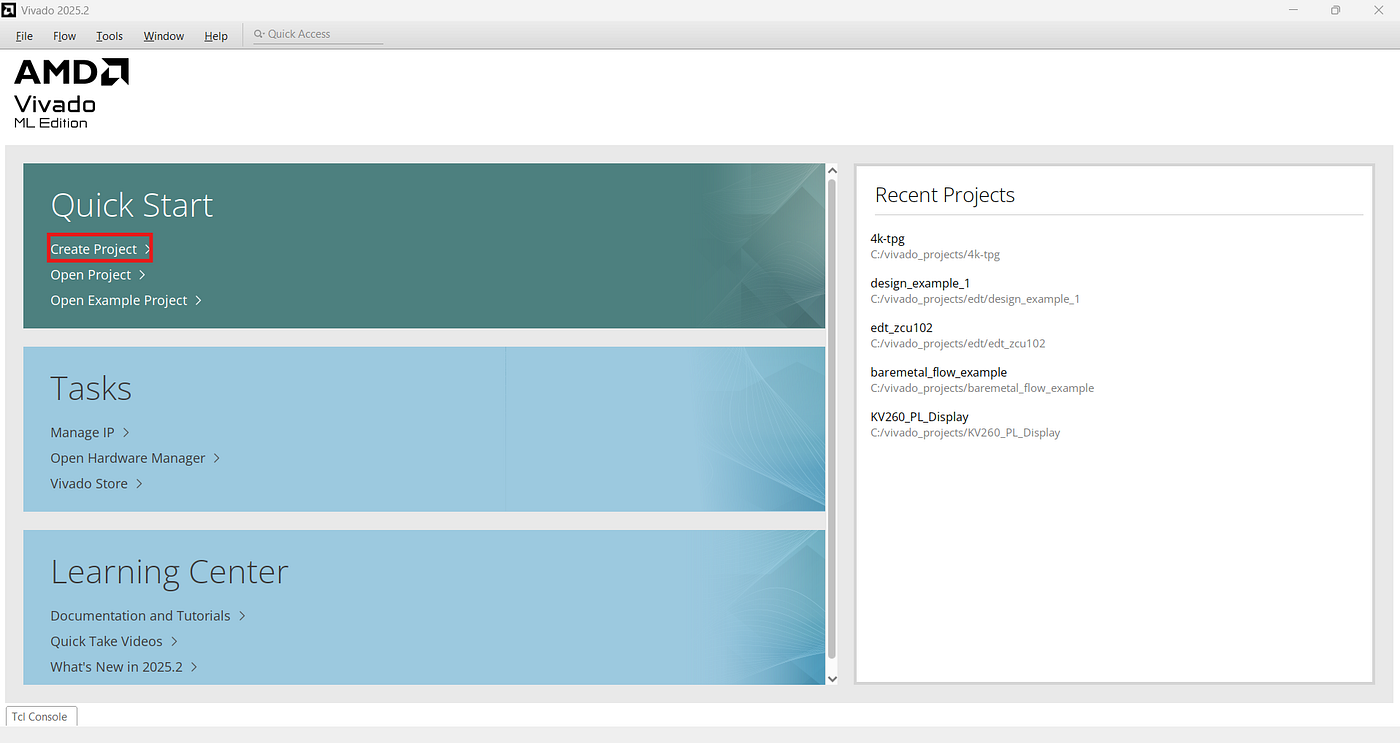1400x743 pixels.
Task: Open recent project design_example_1
Action: coord(920,283)
